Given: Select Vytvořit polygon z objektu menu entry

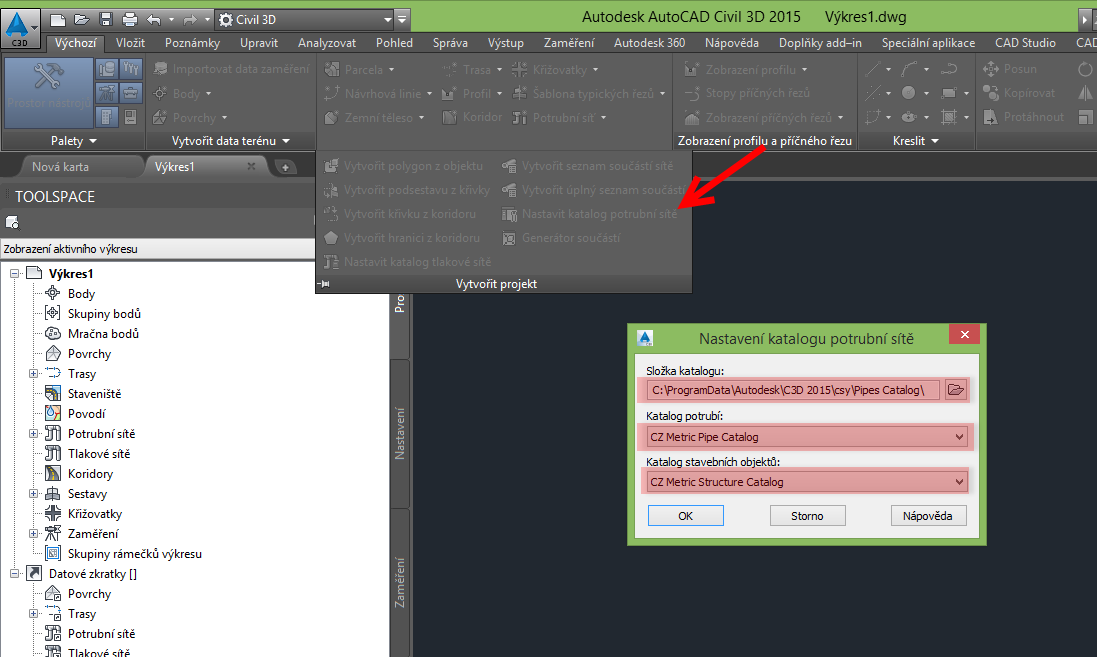Looking at the screenshot, I should pos(410,167).
